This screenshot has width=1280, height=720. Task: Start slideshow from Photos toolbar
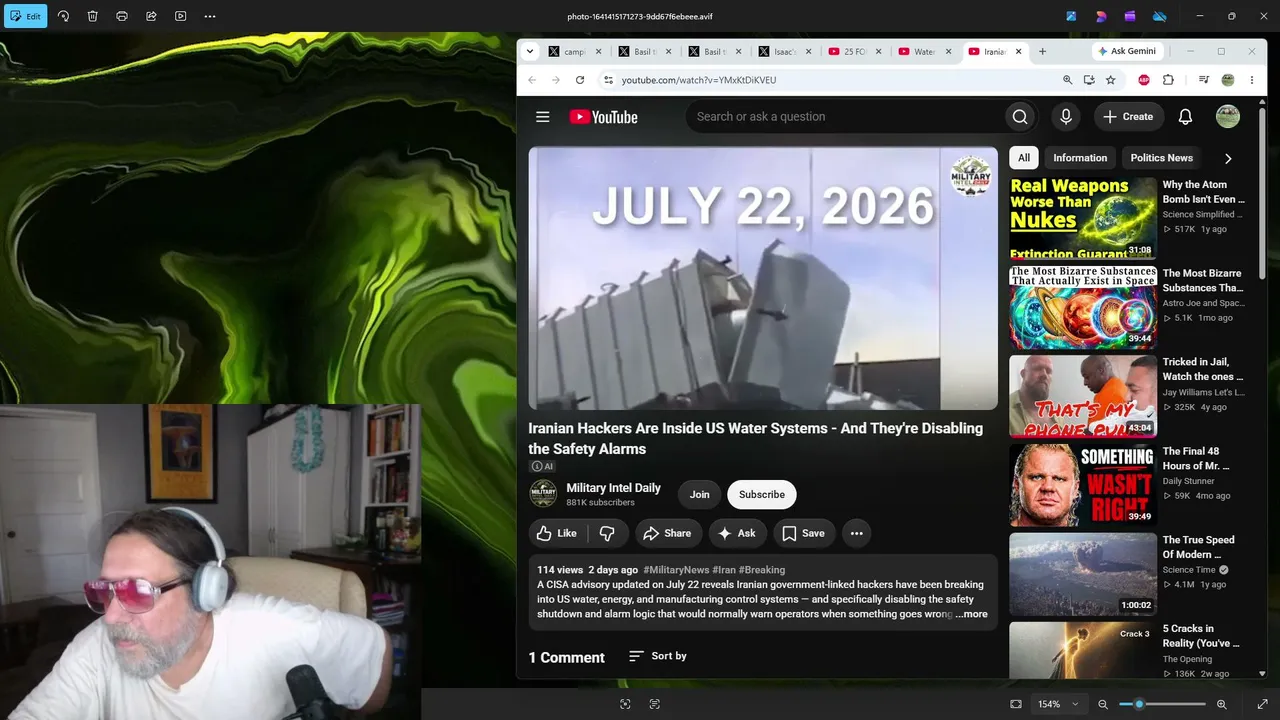click(181, 16)
